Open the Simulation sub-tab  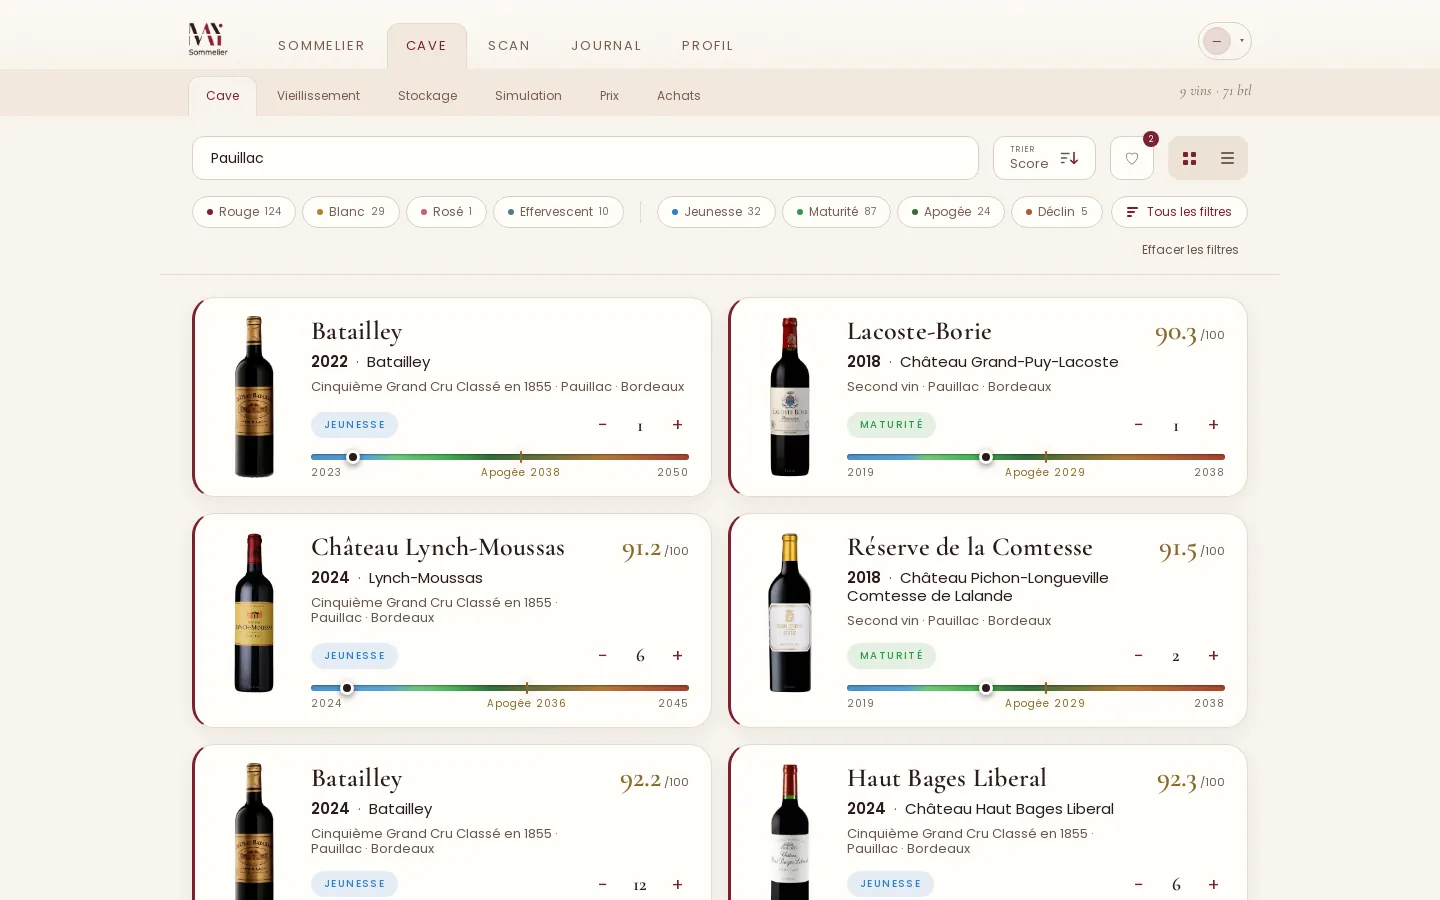pyautogui.click(x=528, y=96)
